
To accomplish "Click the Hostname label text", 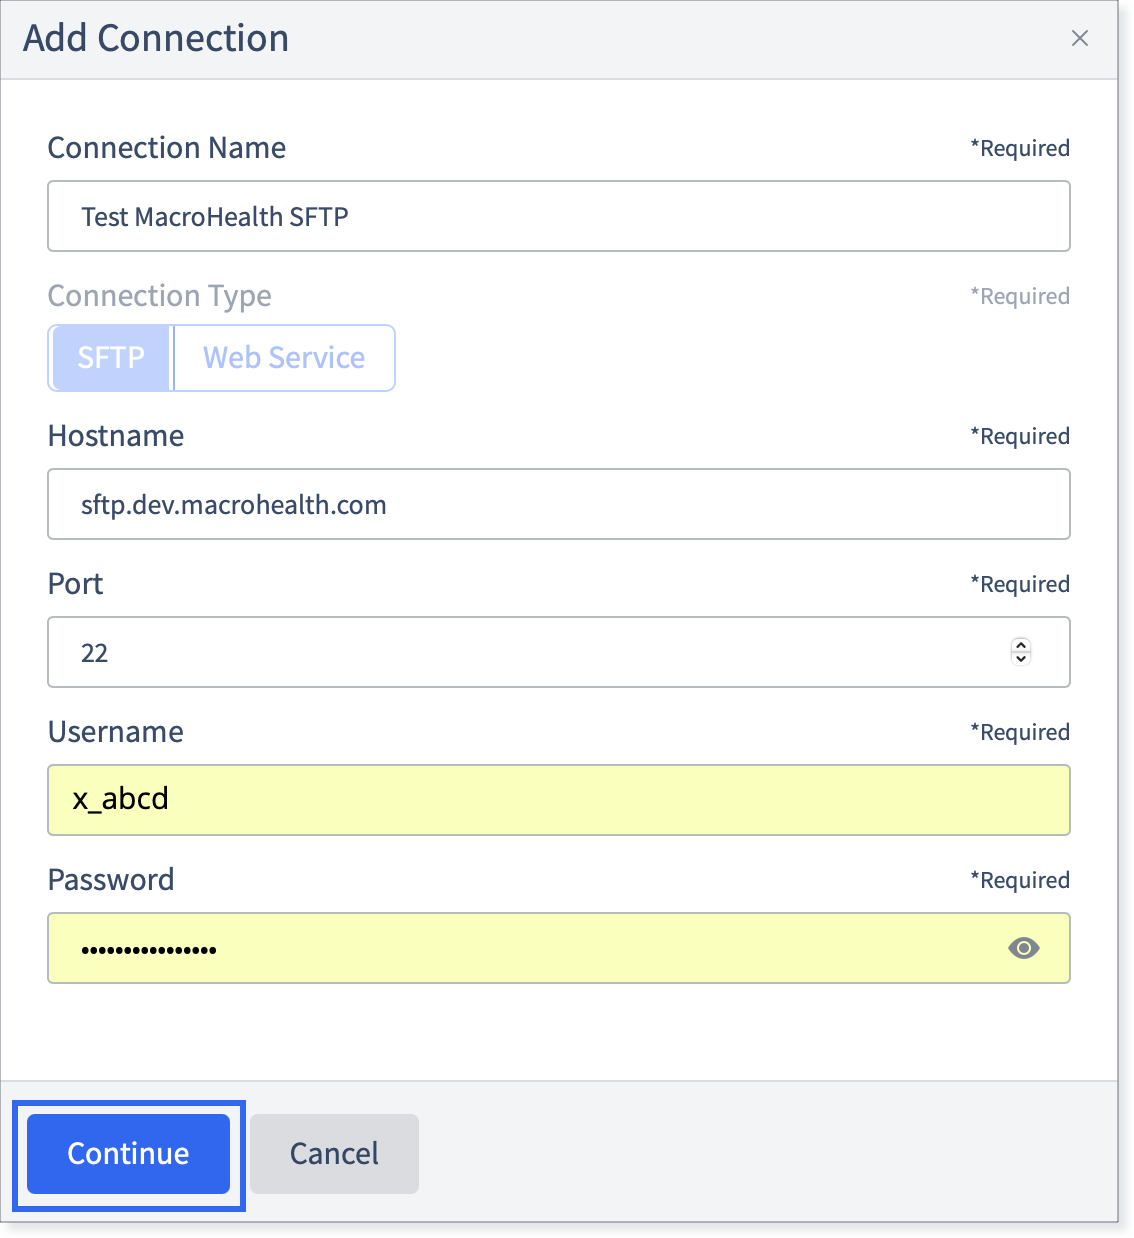I will click(116, 436).
